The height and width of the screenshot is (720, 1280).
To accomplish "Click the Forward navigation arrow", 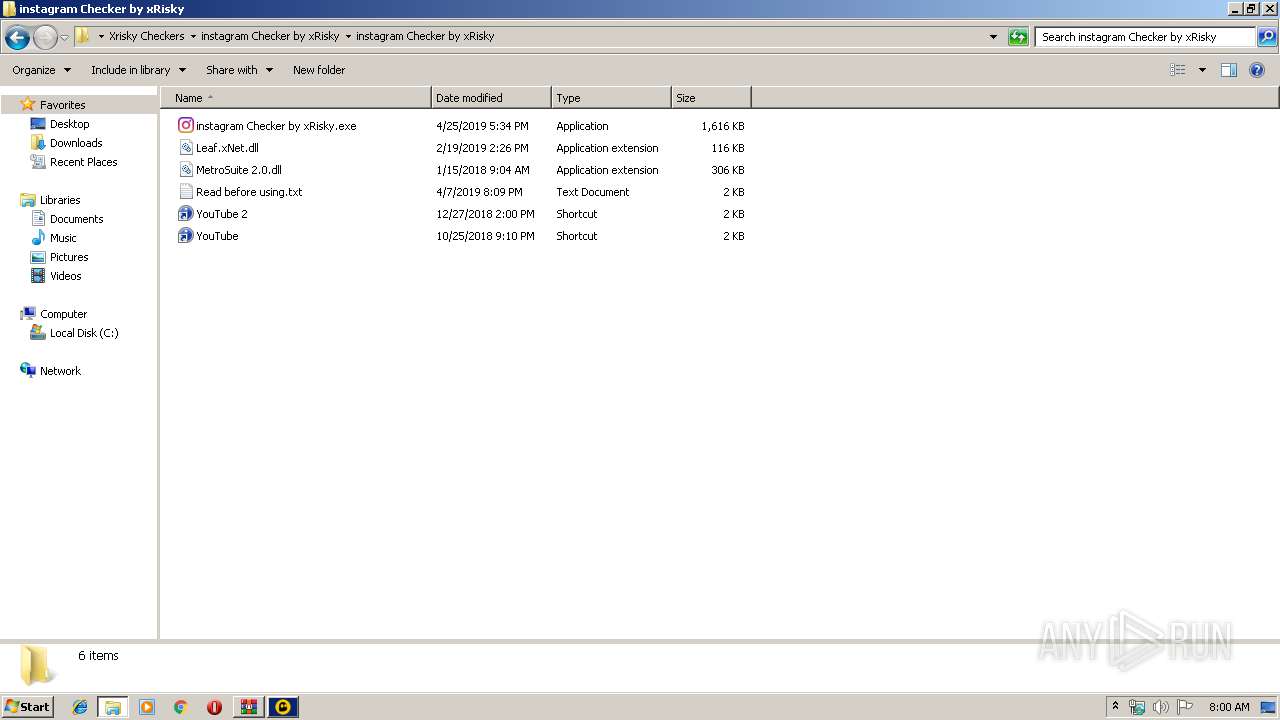I will [x=45, y=38].
